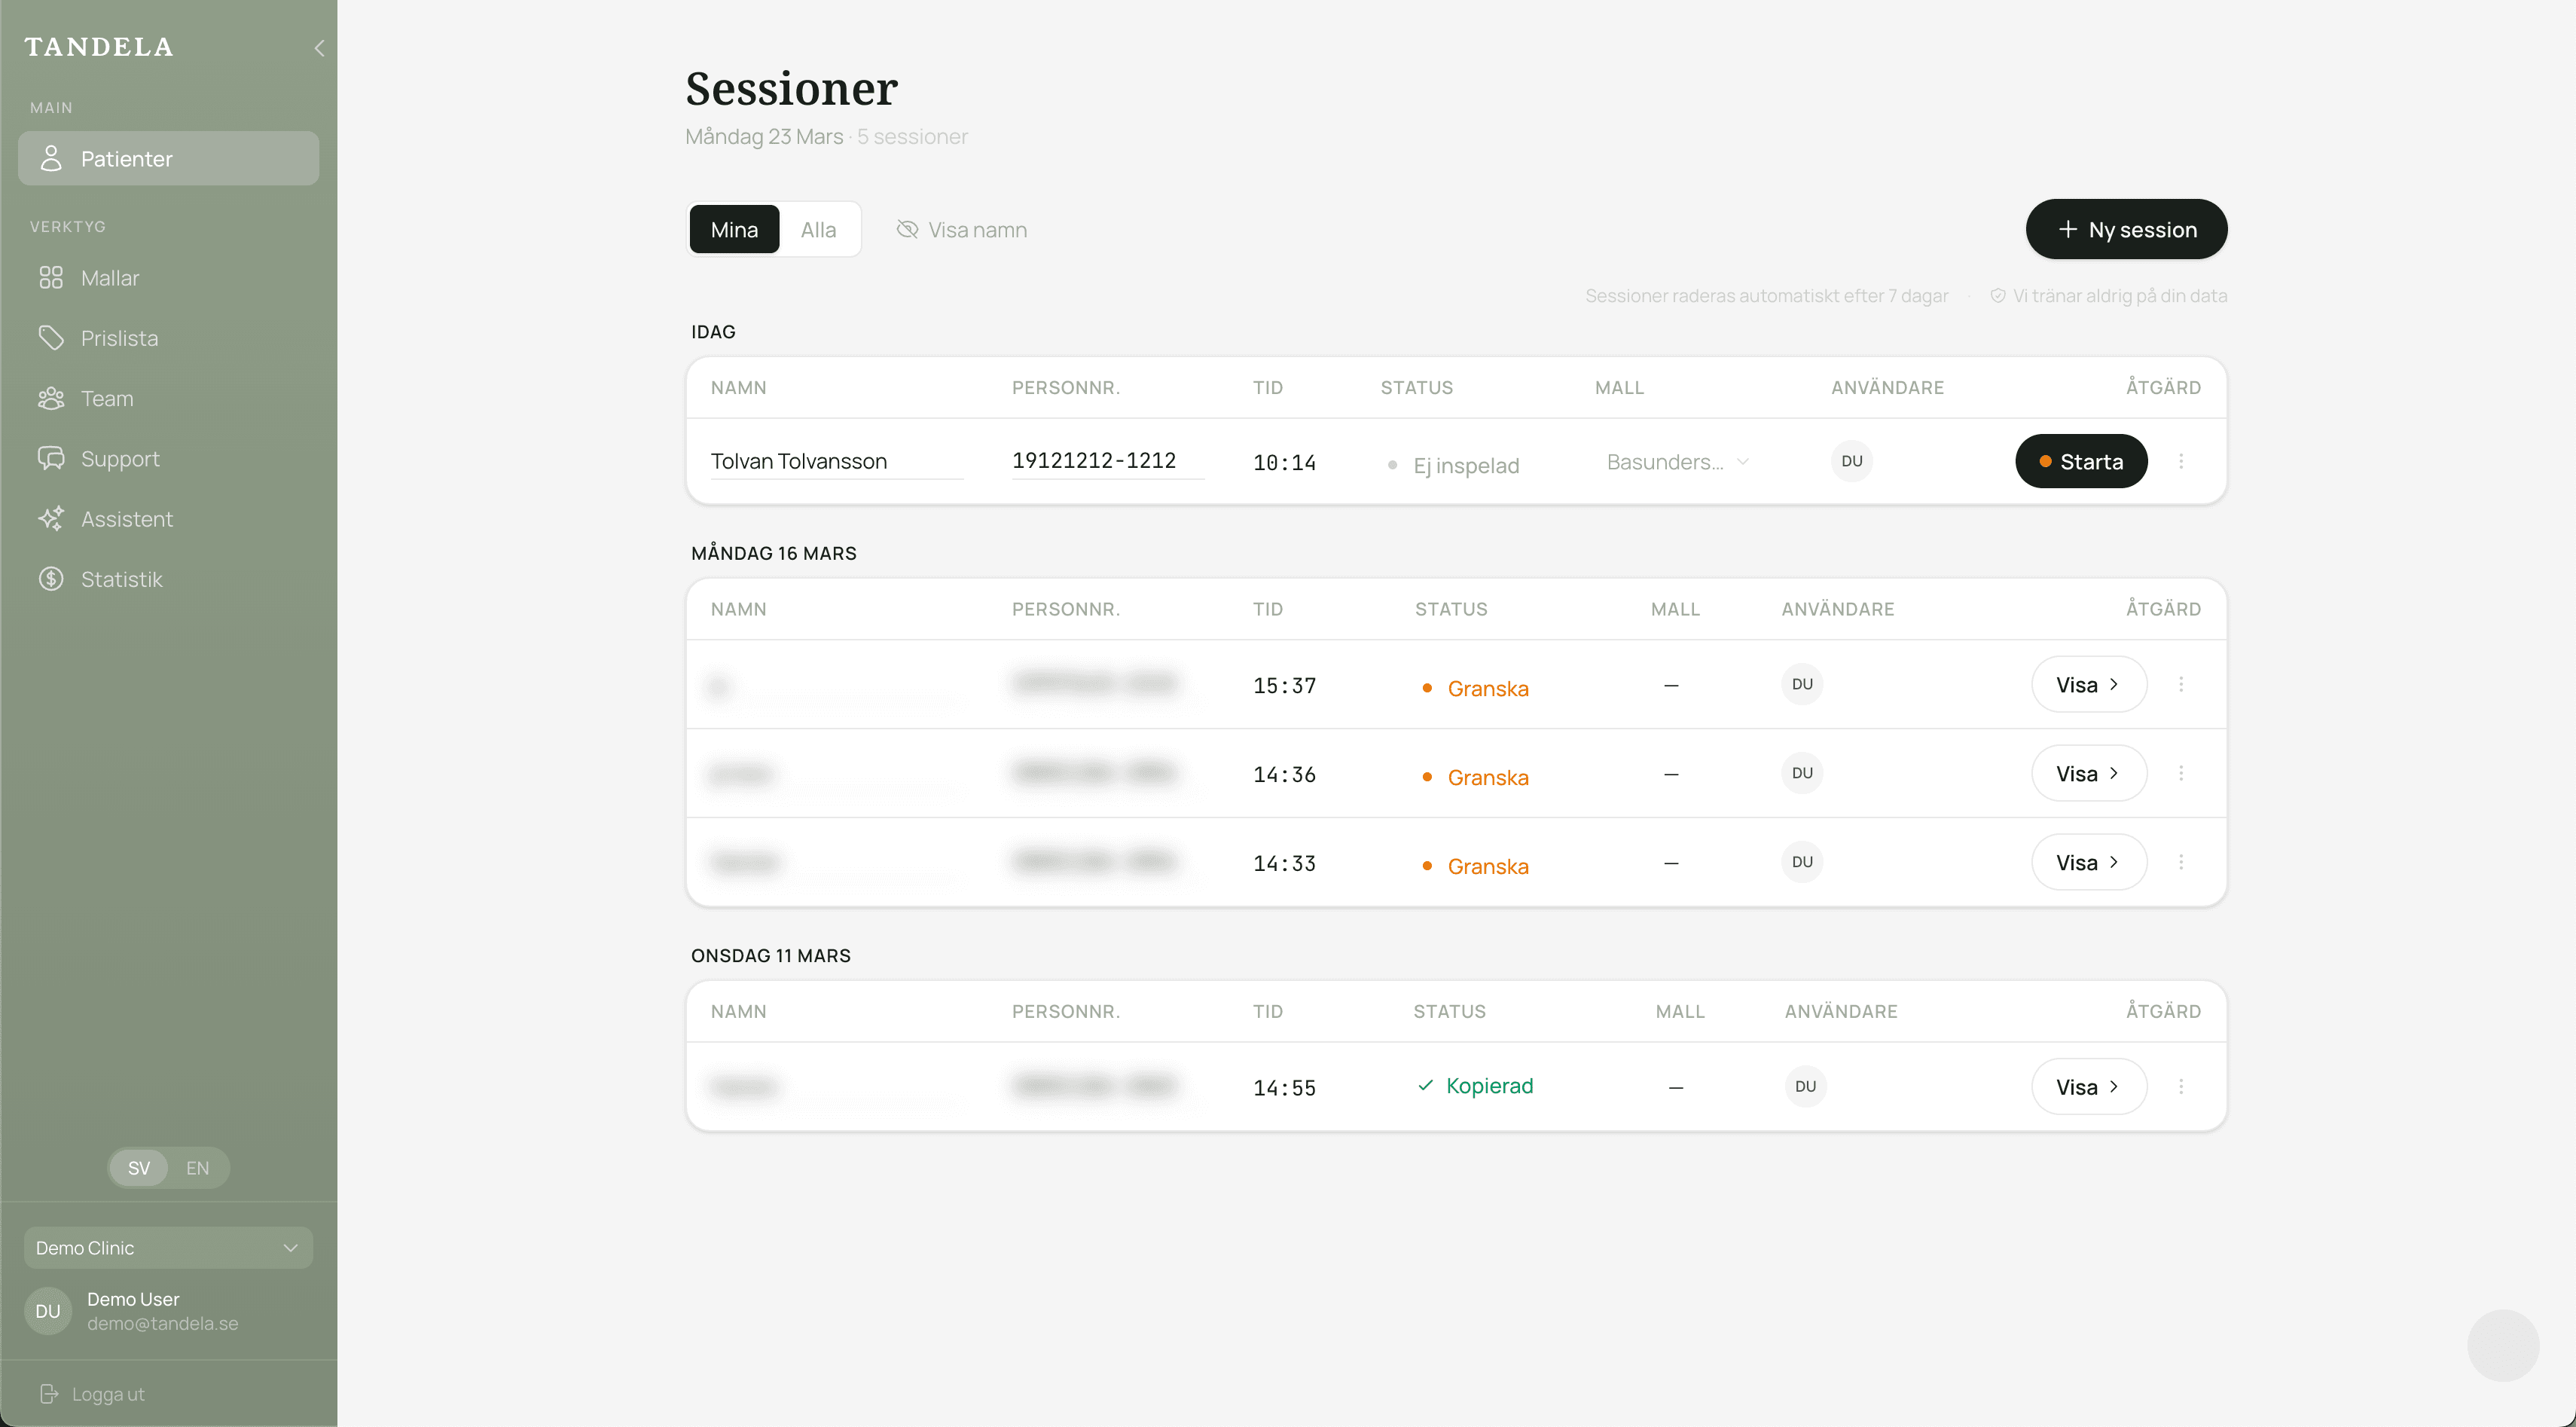Log out via Logga ut
Image resolution: width=2576 pixels, height=1427 pixels.
(92, 1393)
